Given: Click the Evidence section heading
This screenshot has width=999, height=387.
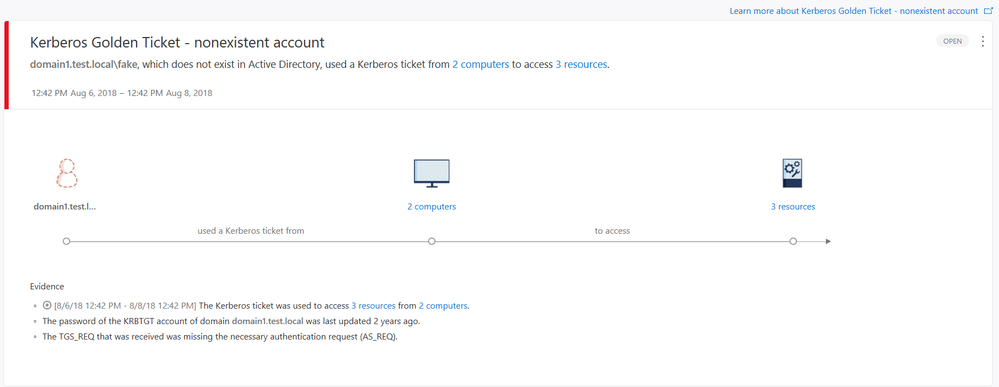Looking at the screenshot, I should tap(47, 287).
